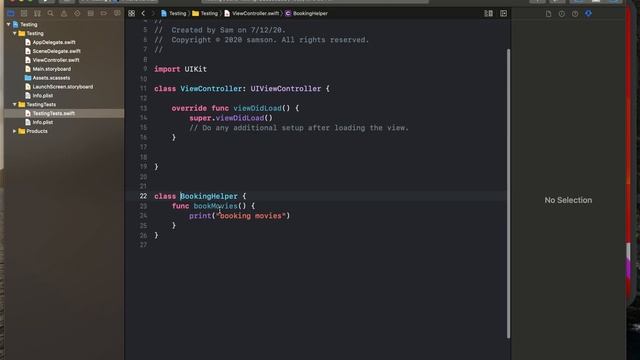Click ViewController.swift breadcrumb in jump bar
Viewport: 640px width, 360px height.
tap(252, 13)
